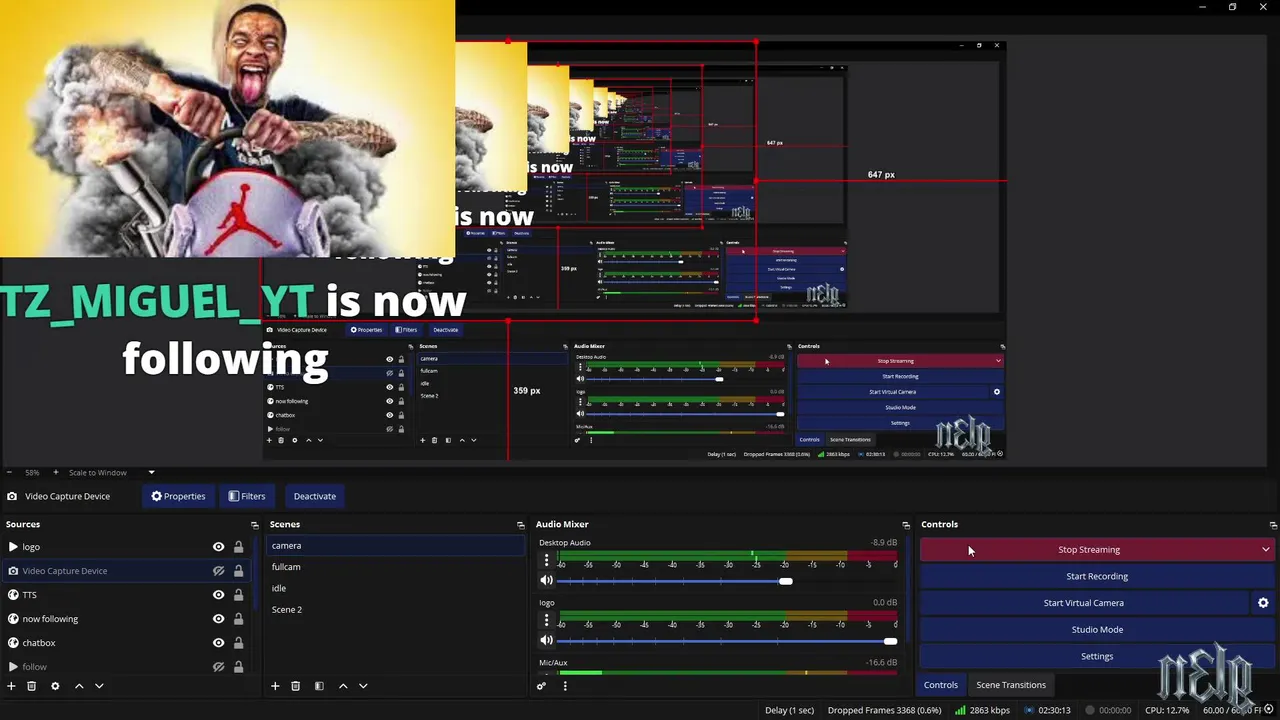Screen dimensions: 1280x720
Task: Open source properties gear in Sources toolbar
Action: (55, 686)
